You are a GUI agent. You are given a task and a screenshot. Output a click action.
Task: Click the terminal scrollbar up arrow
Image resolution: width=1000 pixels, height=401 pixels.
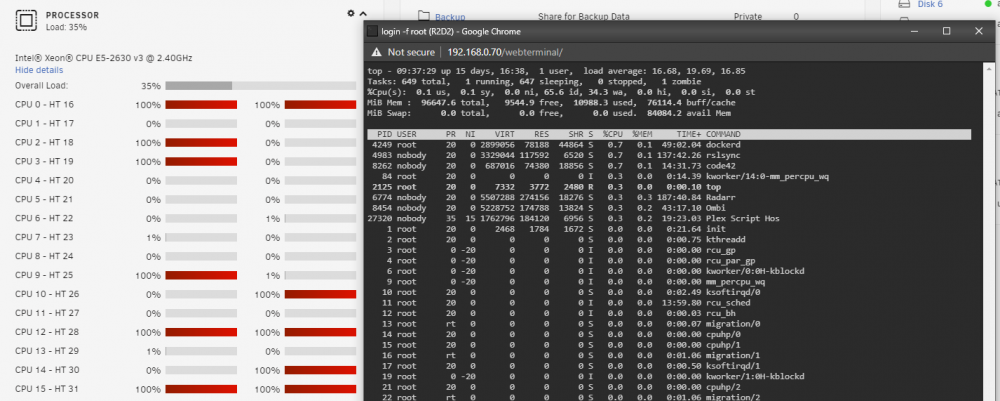coord(988,69)
